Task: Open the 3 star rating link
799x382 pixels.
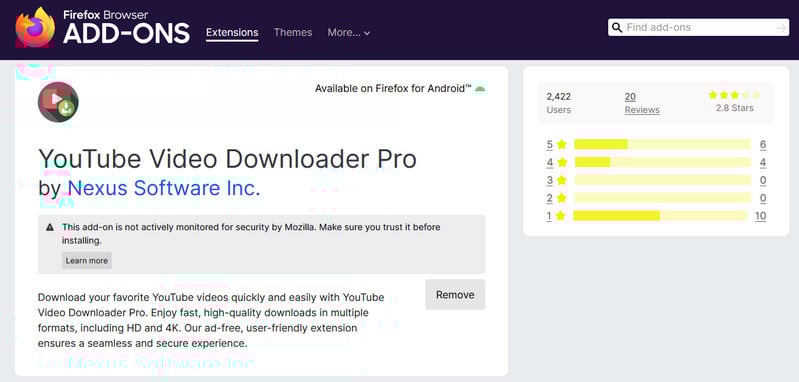Action: click(550, 180)
